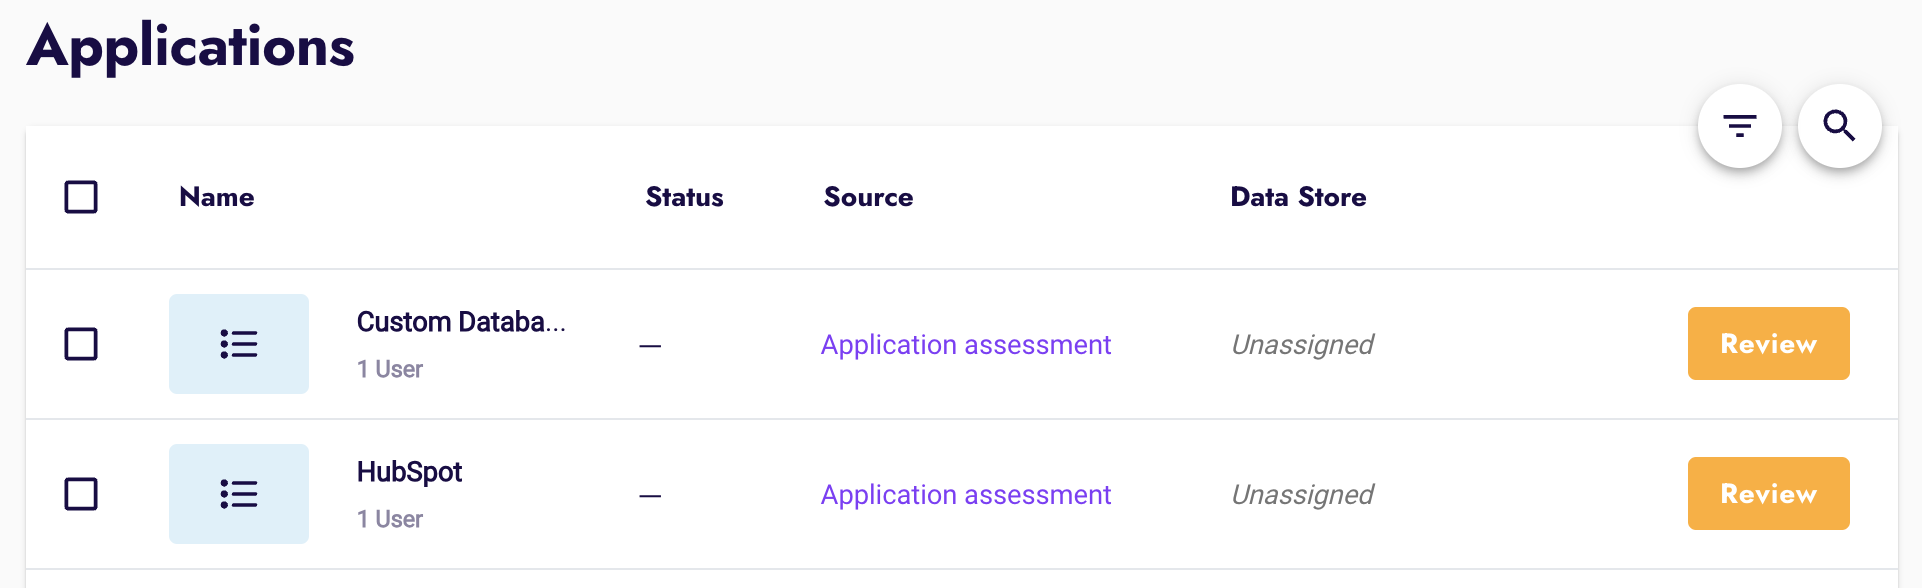1922x588 pixels.
Task: Click the Source column header
Action: [868, 197]
